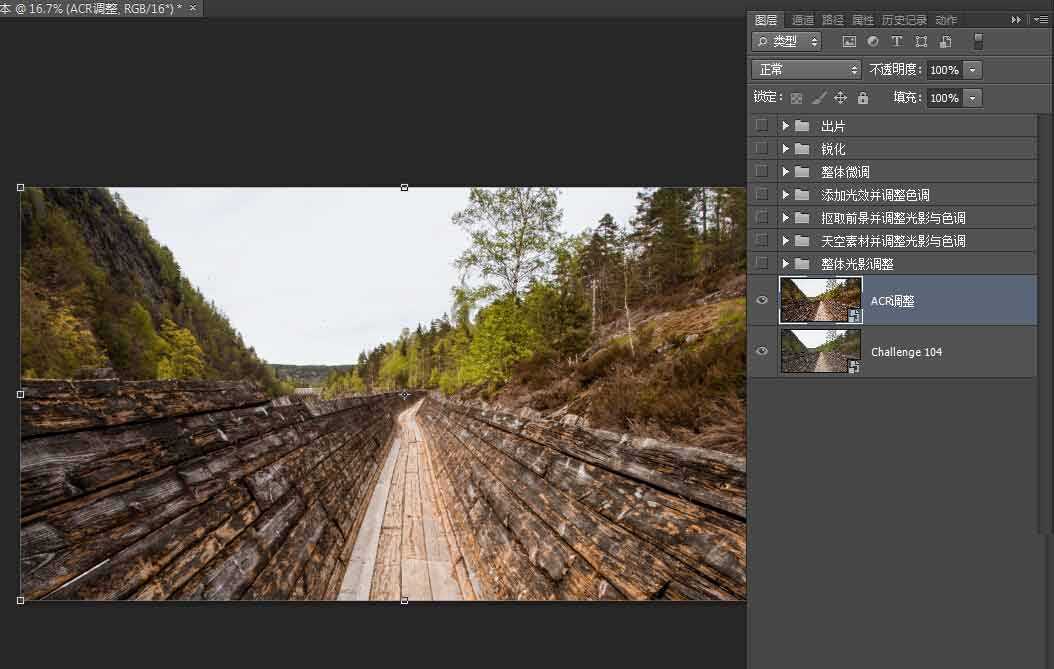Click the 出片 group name

point(833,126)
